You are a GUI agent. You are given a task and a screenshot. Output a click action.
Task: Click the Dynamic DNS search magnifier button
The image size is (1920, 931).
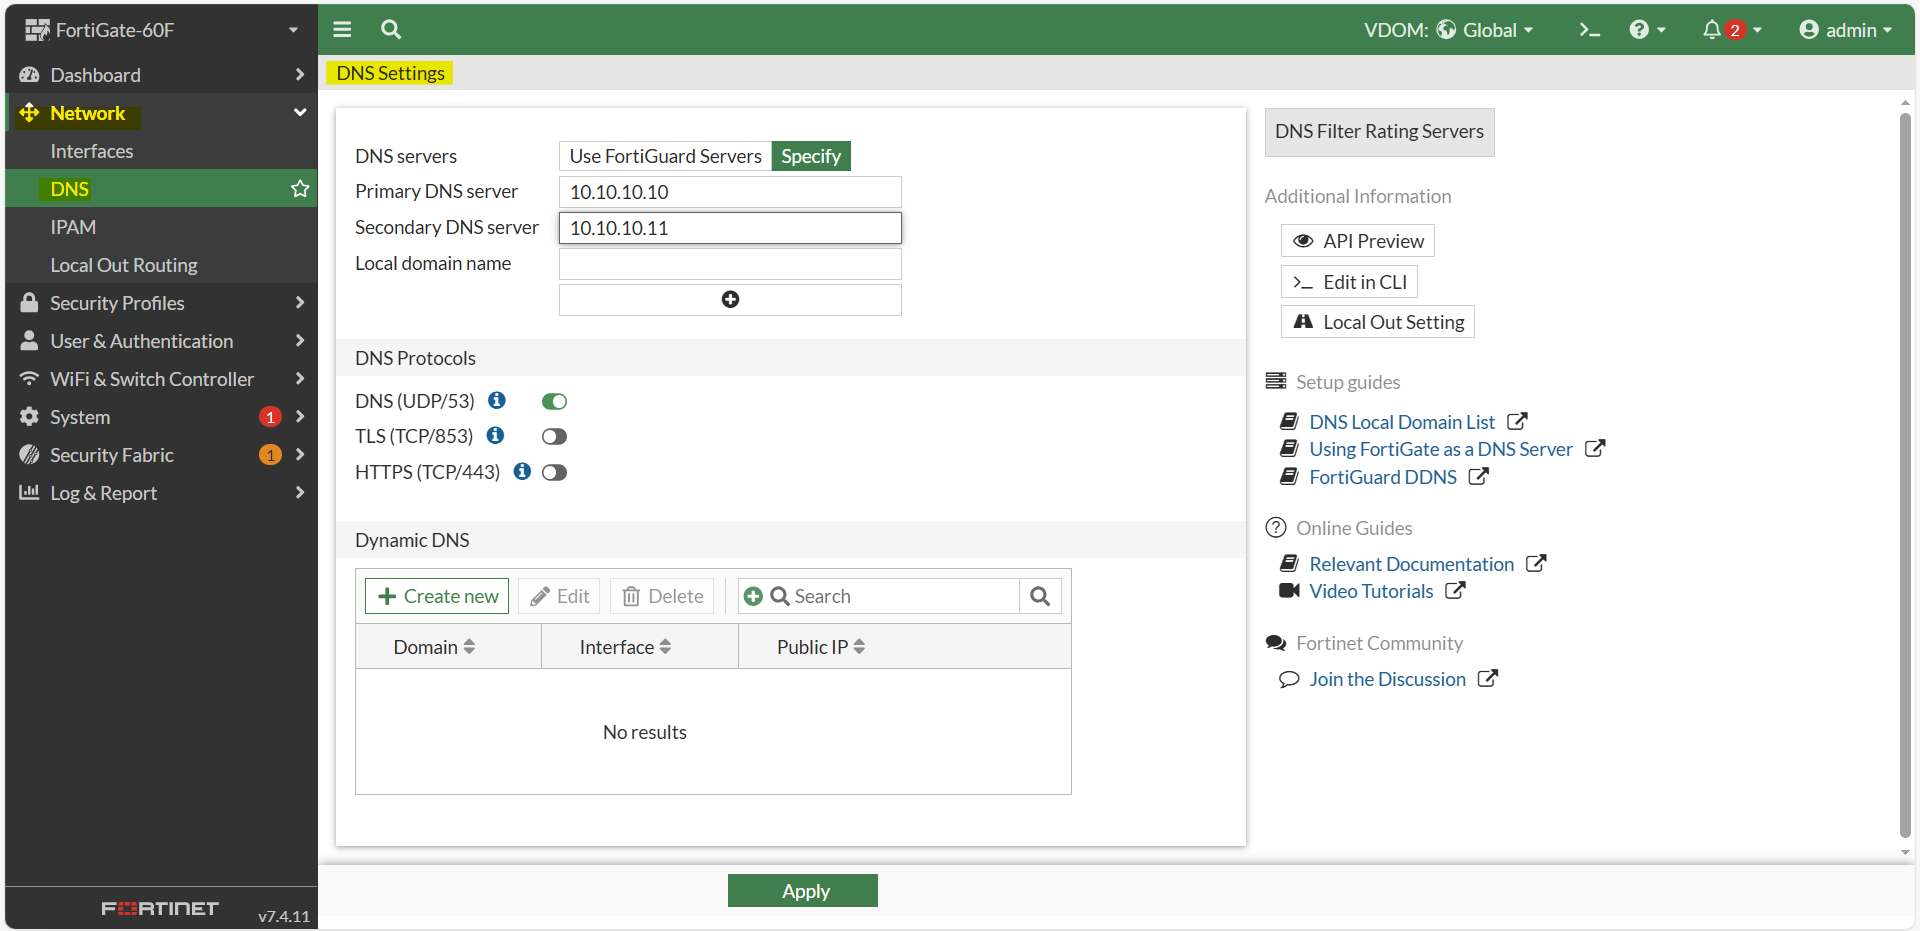pos(1040,596)
